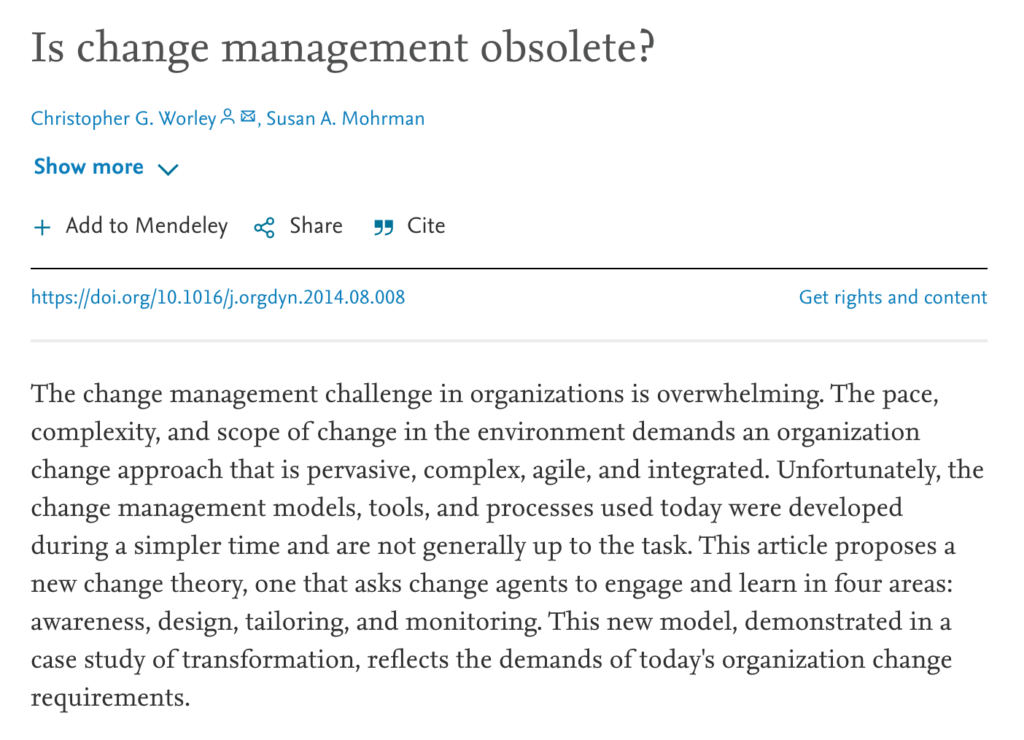Click Christopher G. Worley's name
Image resolution: width=1024 pixels, height=740 pixels.
pyautogui.click(x=123, y=117)
